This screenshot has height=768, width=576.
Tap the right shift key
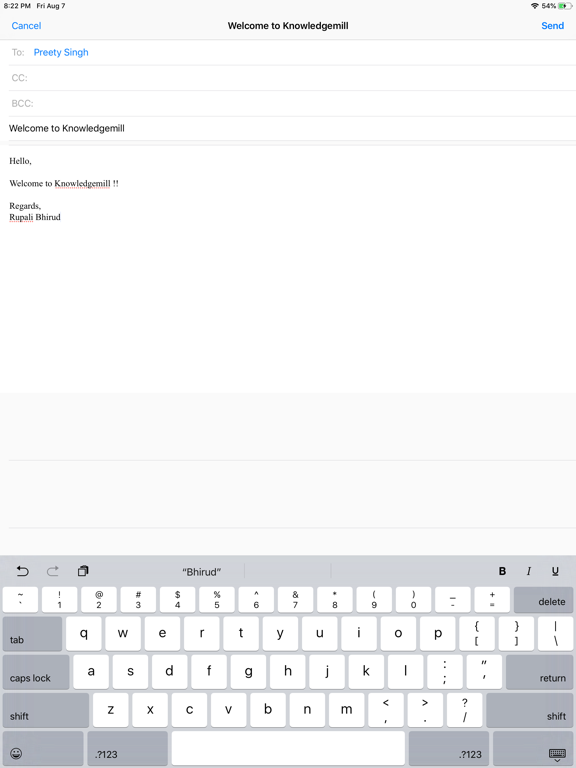click(x=529, y=710)
